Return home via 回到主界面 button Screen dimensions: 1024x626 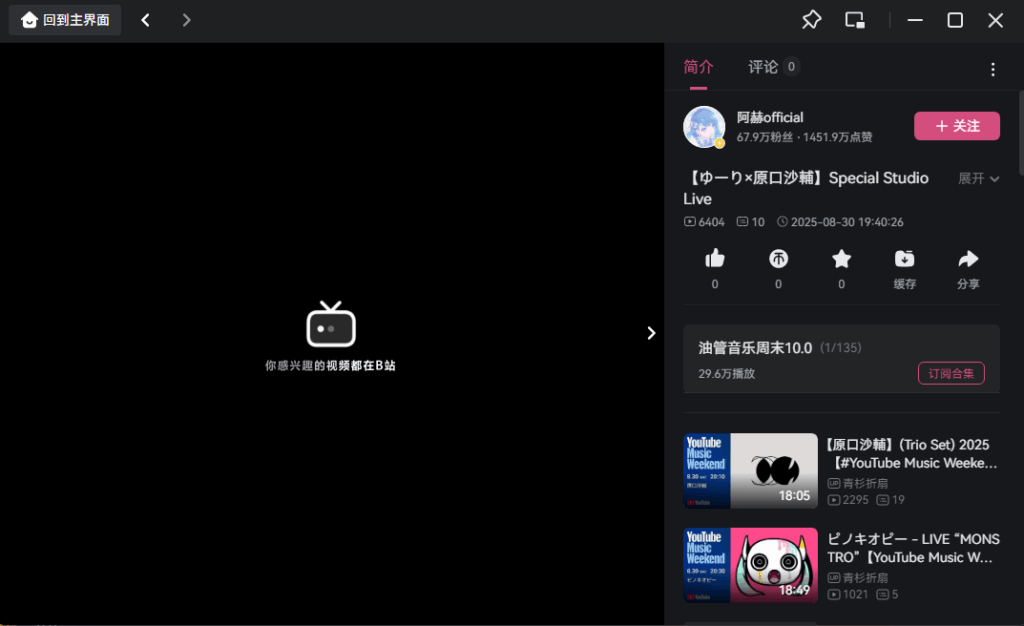click(66, 20)
